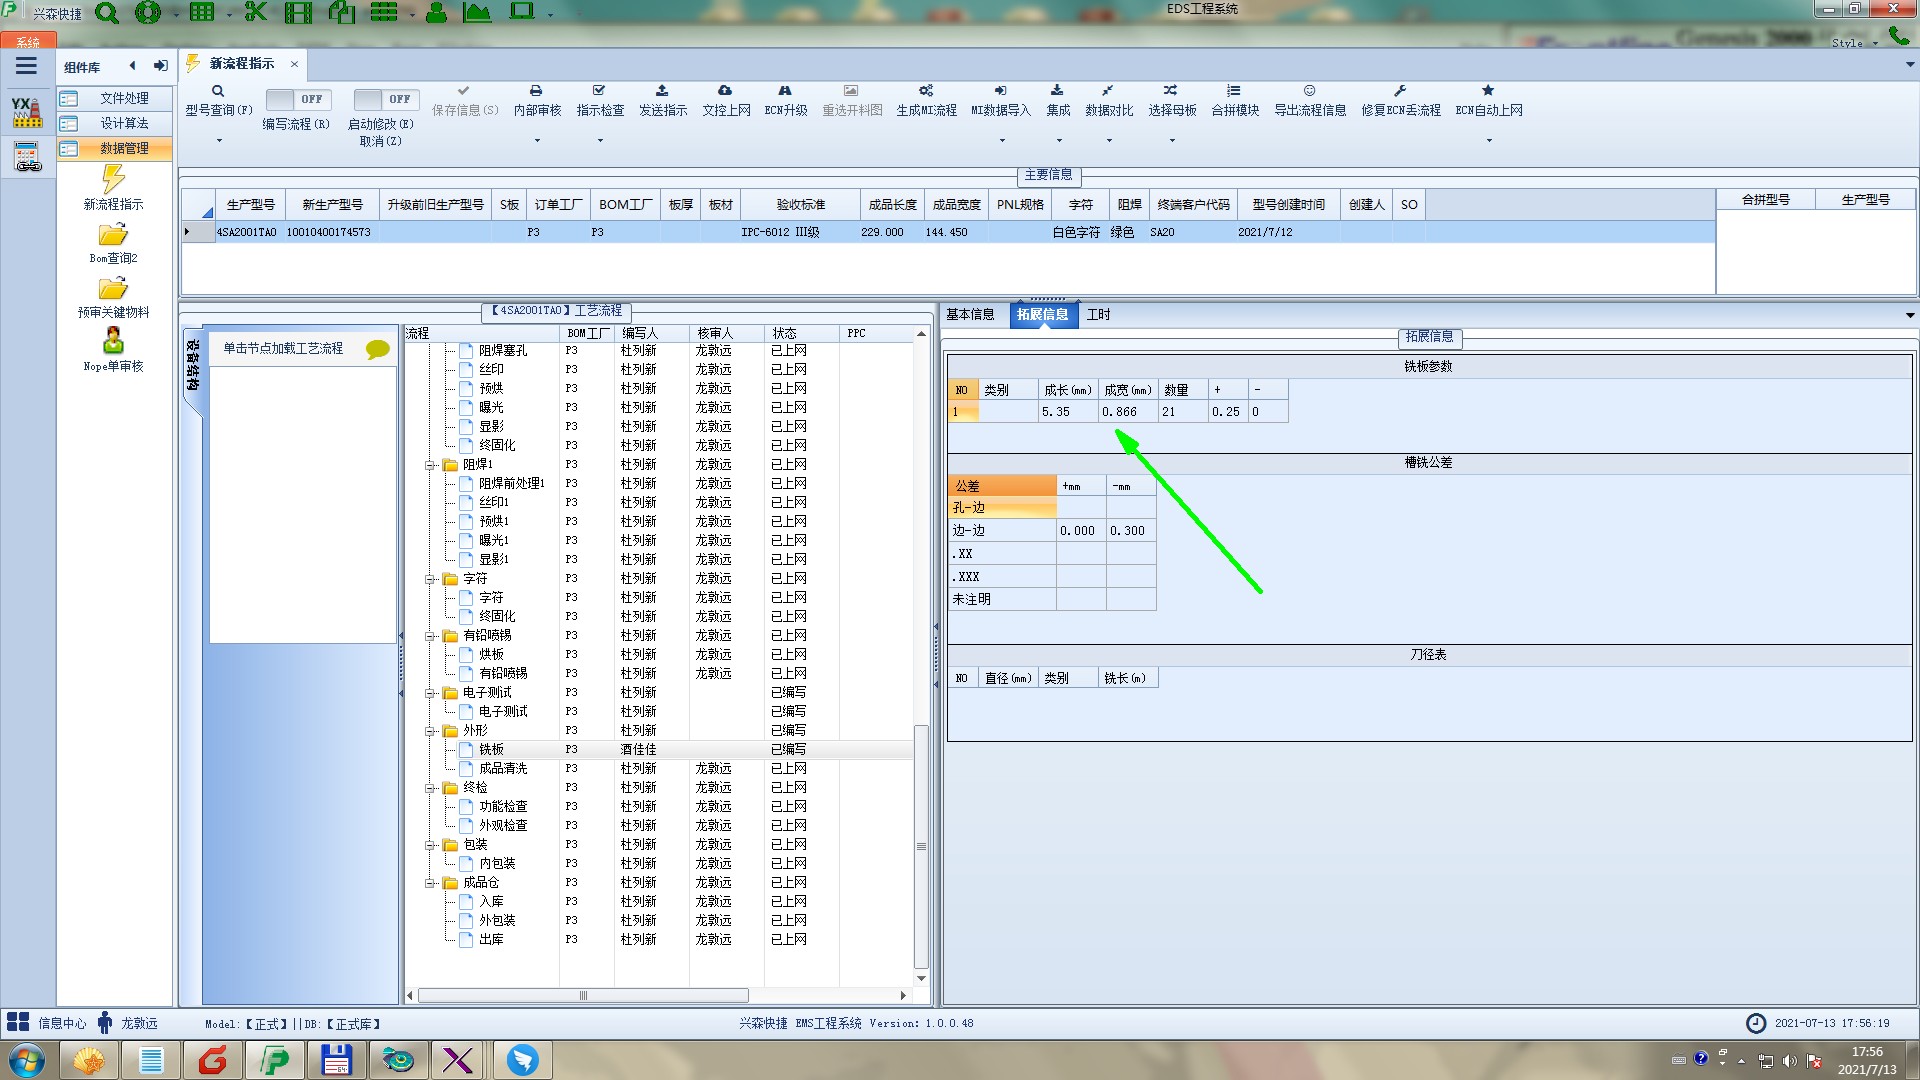Click the 发送指示 toolbar icon
Image resolution: width=1920 pixels, height=1080 pixels.
[x=662, y=91]
